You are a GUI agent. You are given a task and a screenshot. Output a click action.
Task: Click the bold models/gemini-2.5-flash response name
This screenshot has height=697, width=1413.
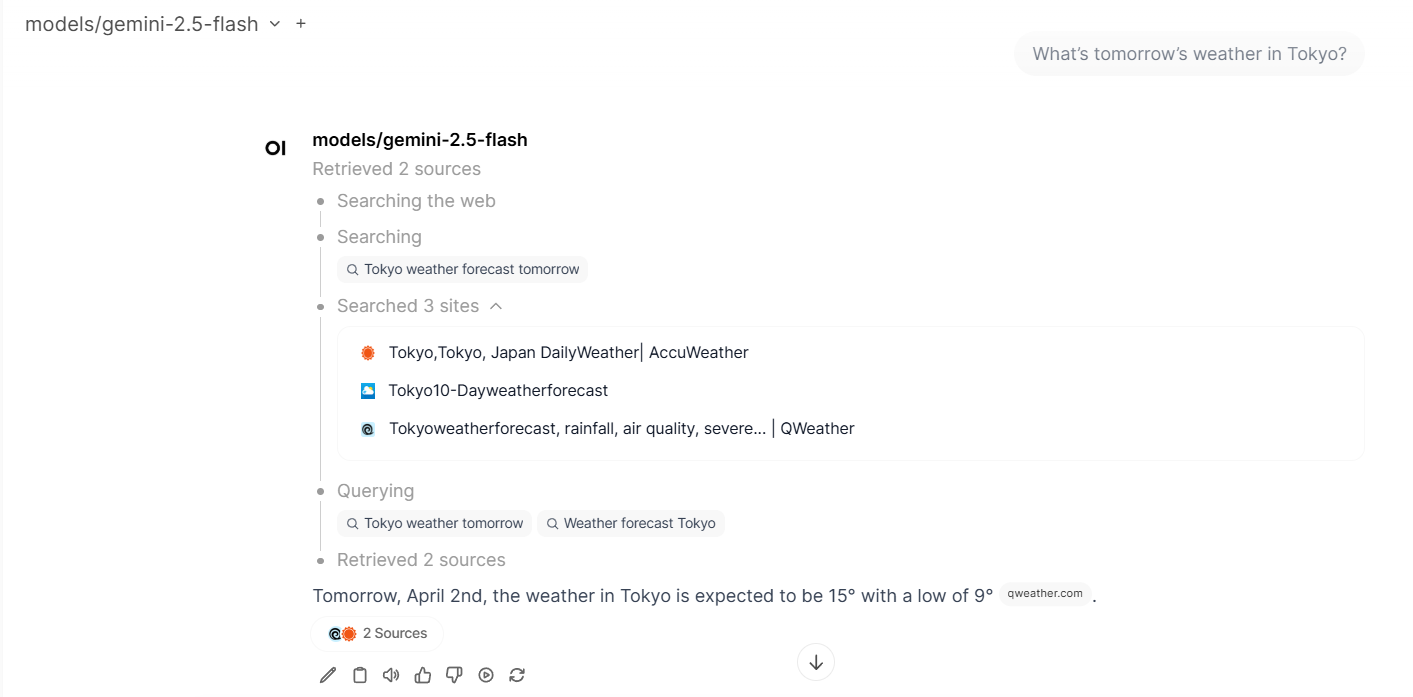(x=420, y=140)
